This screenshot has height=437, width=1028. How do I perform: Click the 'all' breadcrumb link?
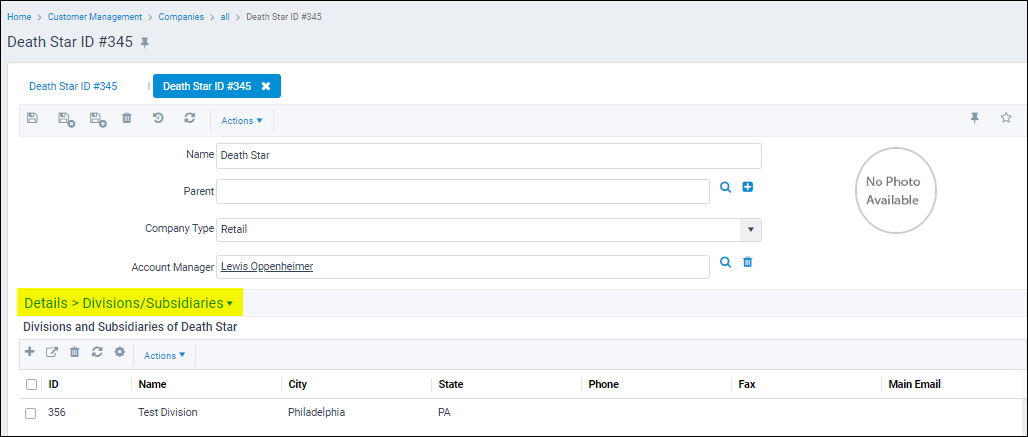pos(225,17)
